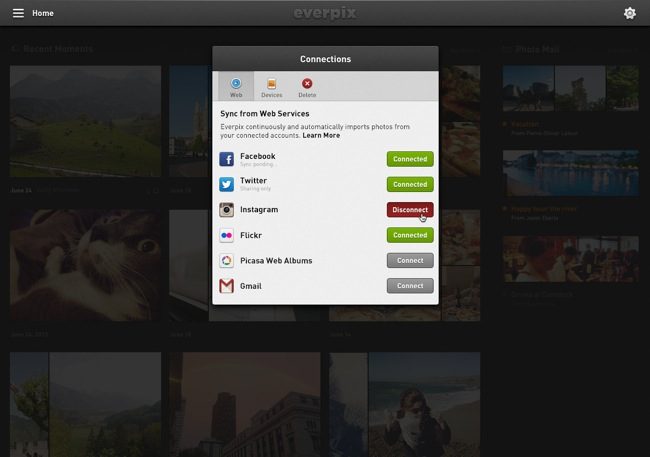The image size is (650, 457).
Task: Open settings via the gear icon
Action: tap(630, 13)
